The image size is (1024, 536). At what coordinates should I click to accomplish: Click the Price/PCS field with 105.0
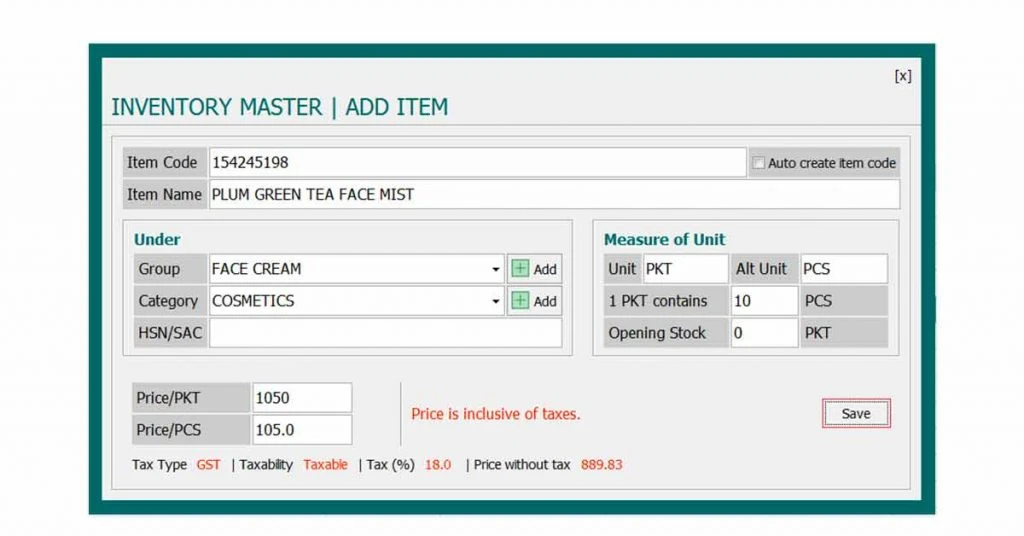302,430
